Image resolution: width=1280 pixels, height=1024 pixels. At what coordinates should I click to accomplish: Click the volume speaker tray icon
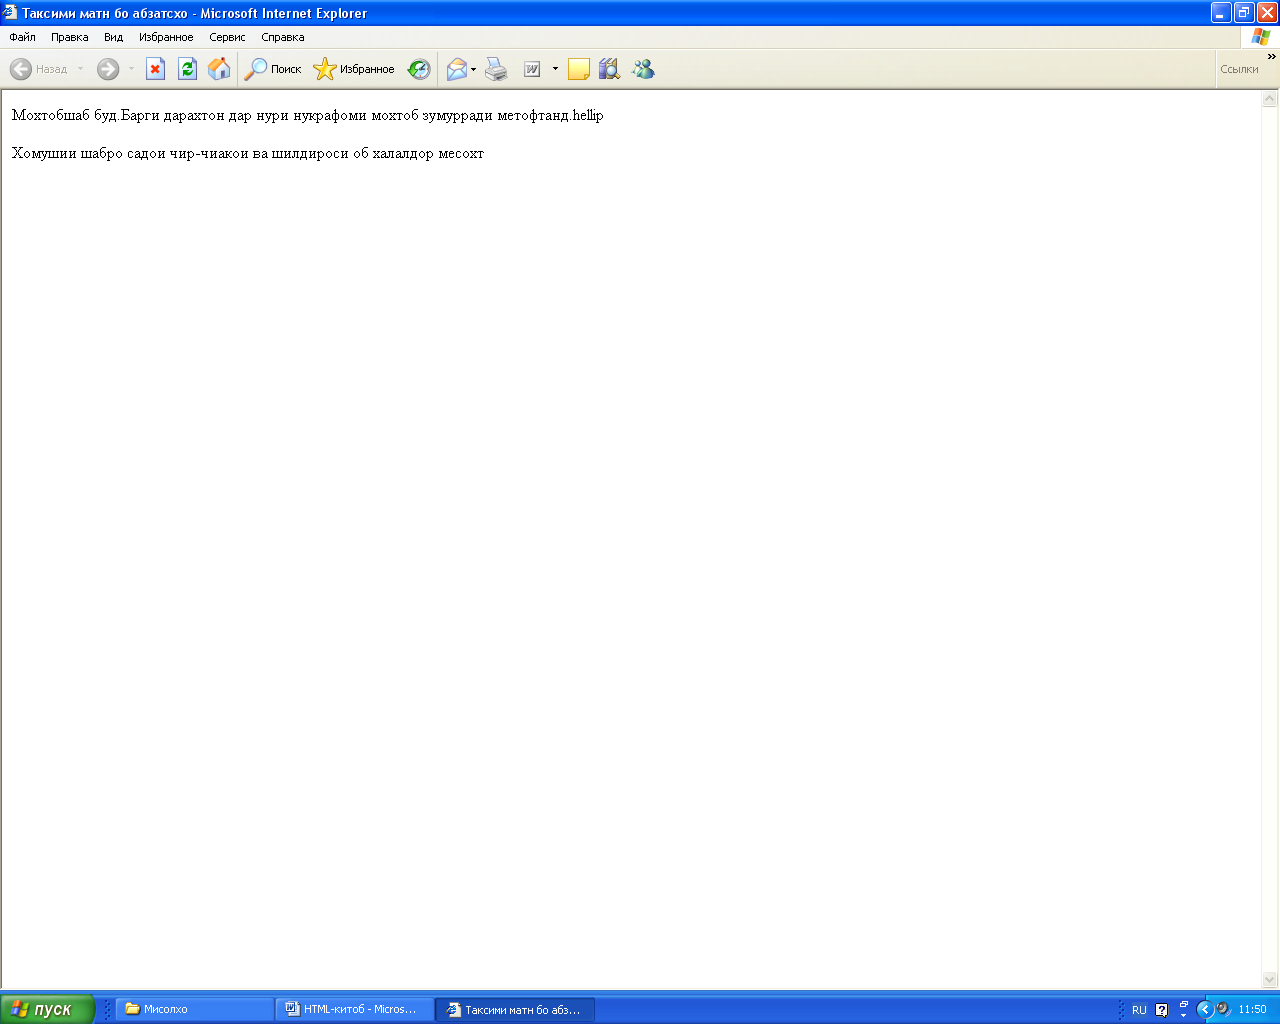click(1222, 1009)
